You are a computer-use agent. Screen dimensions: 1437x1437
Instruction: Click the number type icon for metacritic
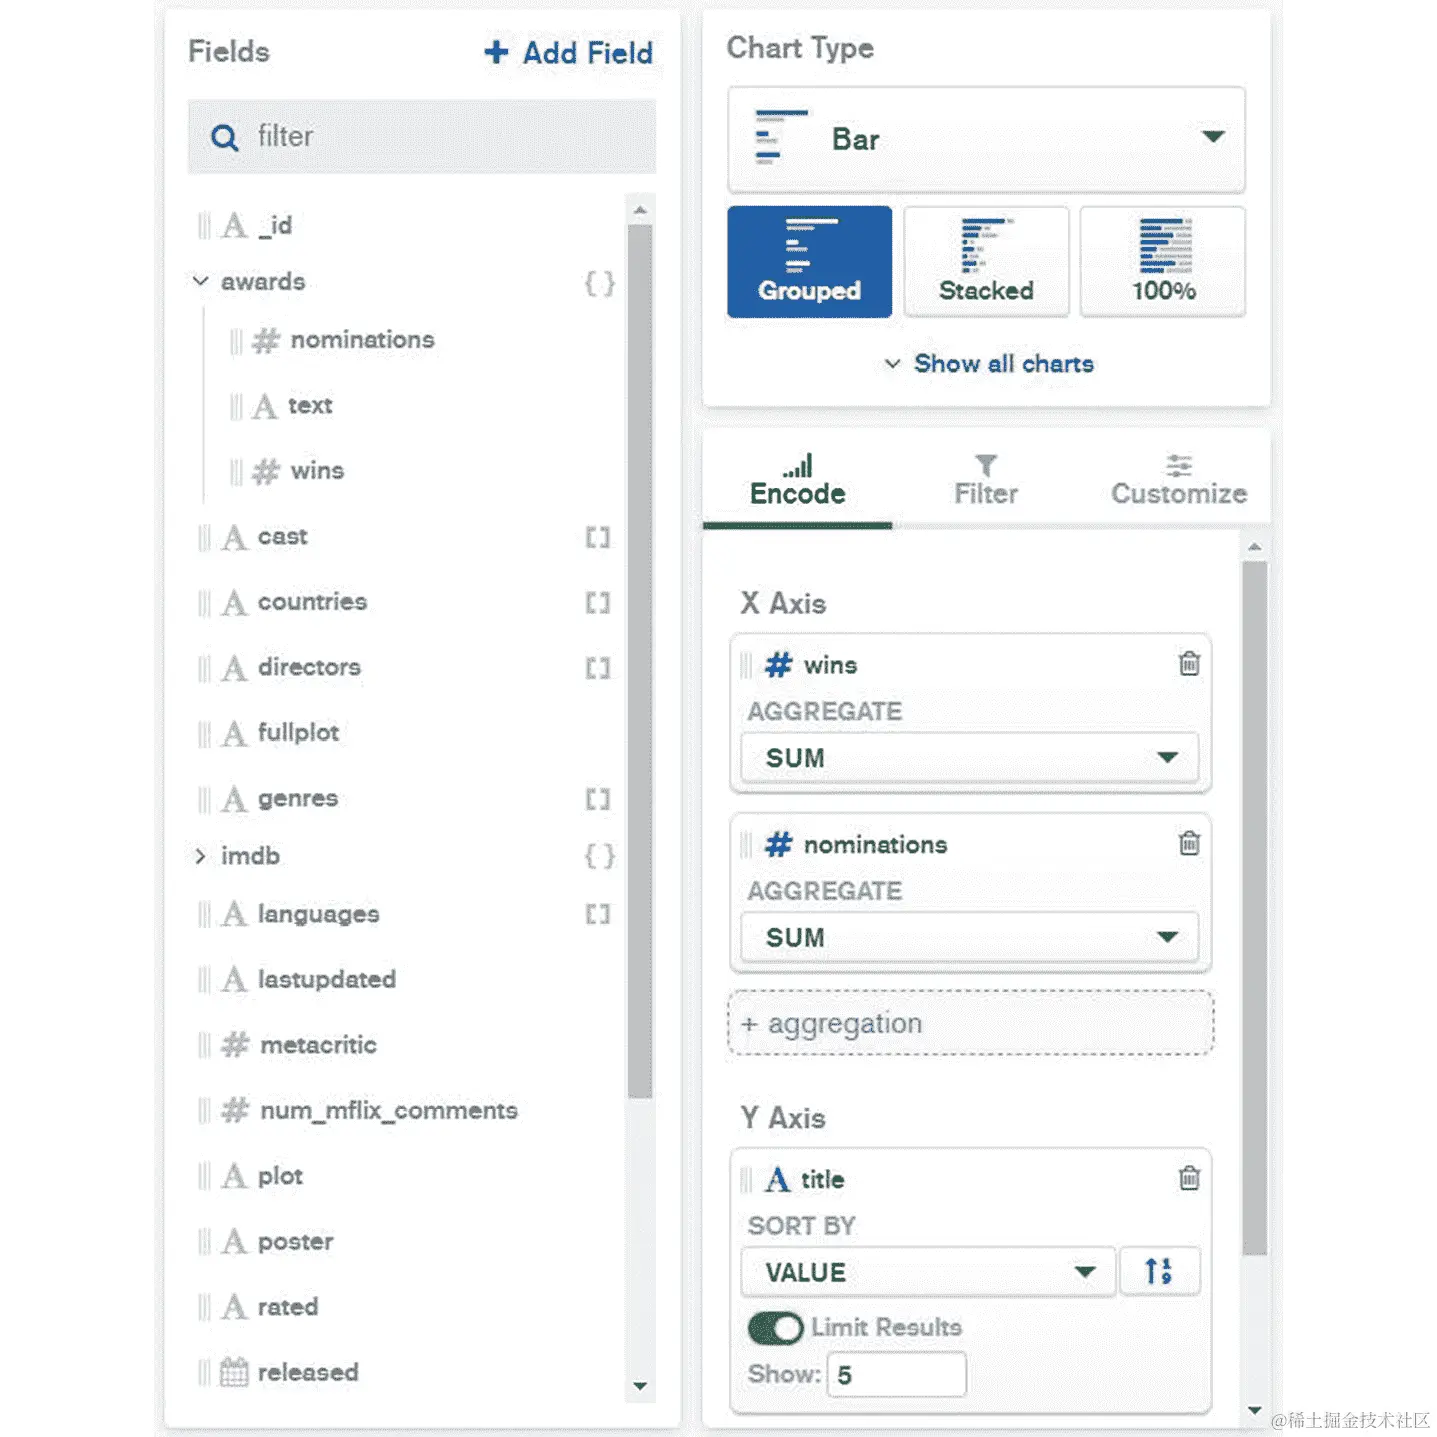(x=235, y=1045)
